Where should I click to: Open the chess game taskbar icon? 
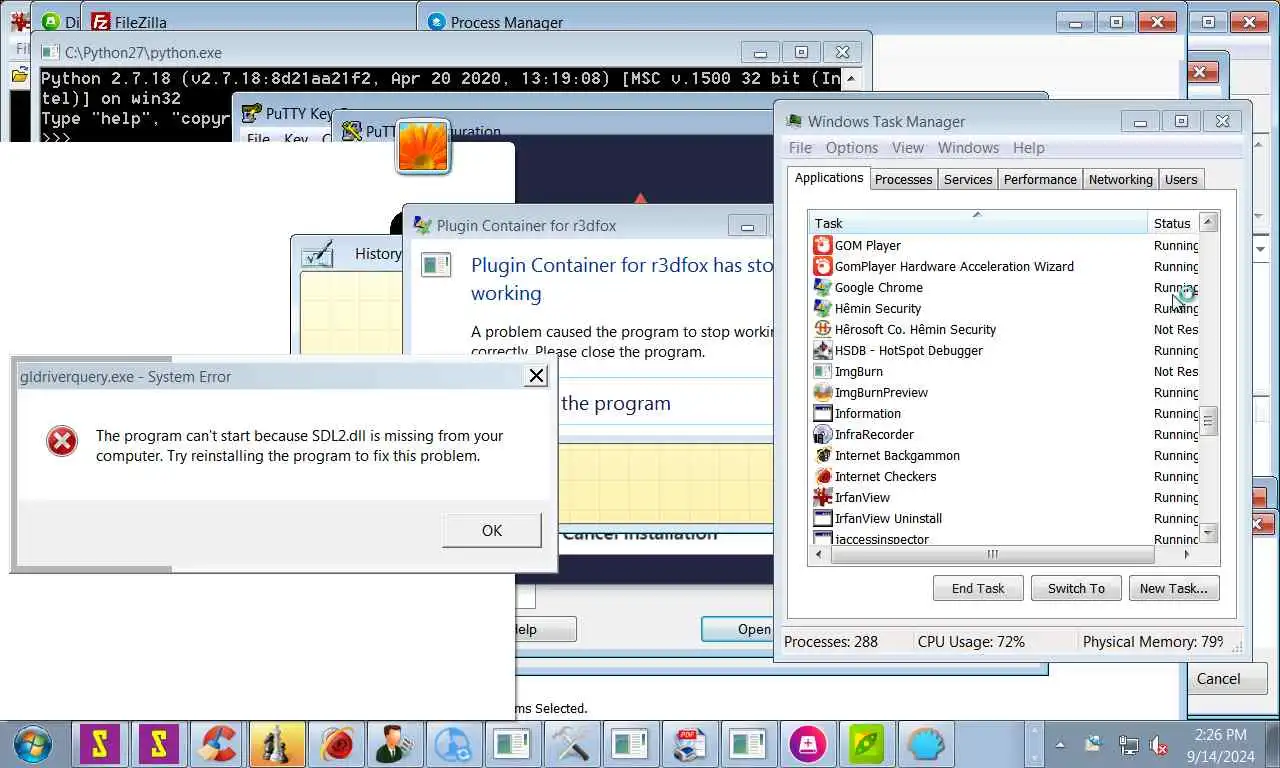[x=276, y=744]
